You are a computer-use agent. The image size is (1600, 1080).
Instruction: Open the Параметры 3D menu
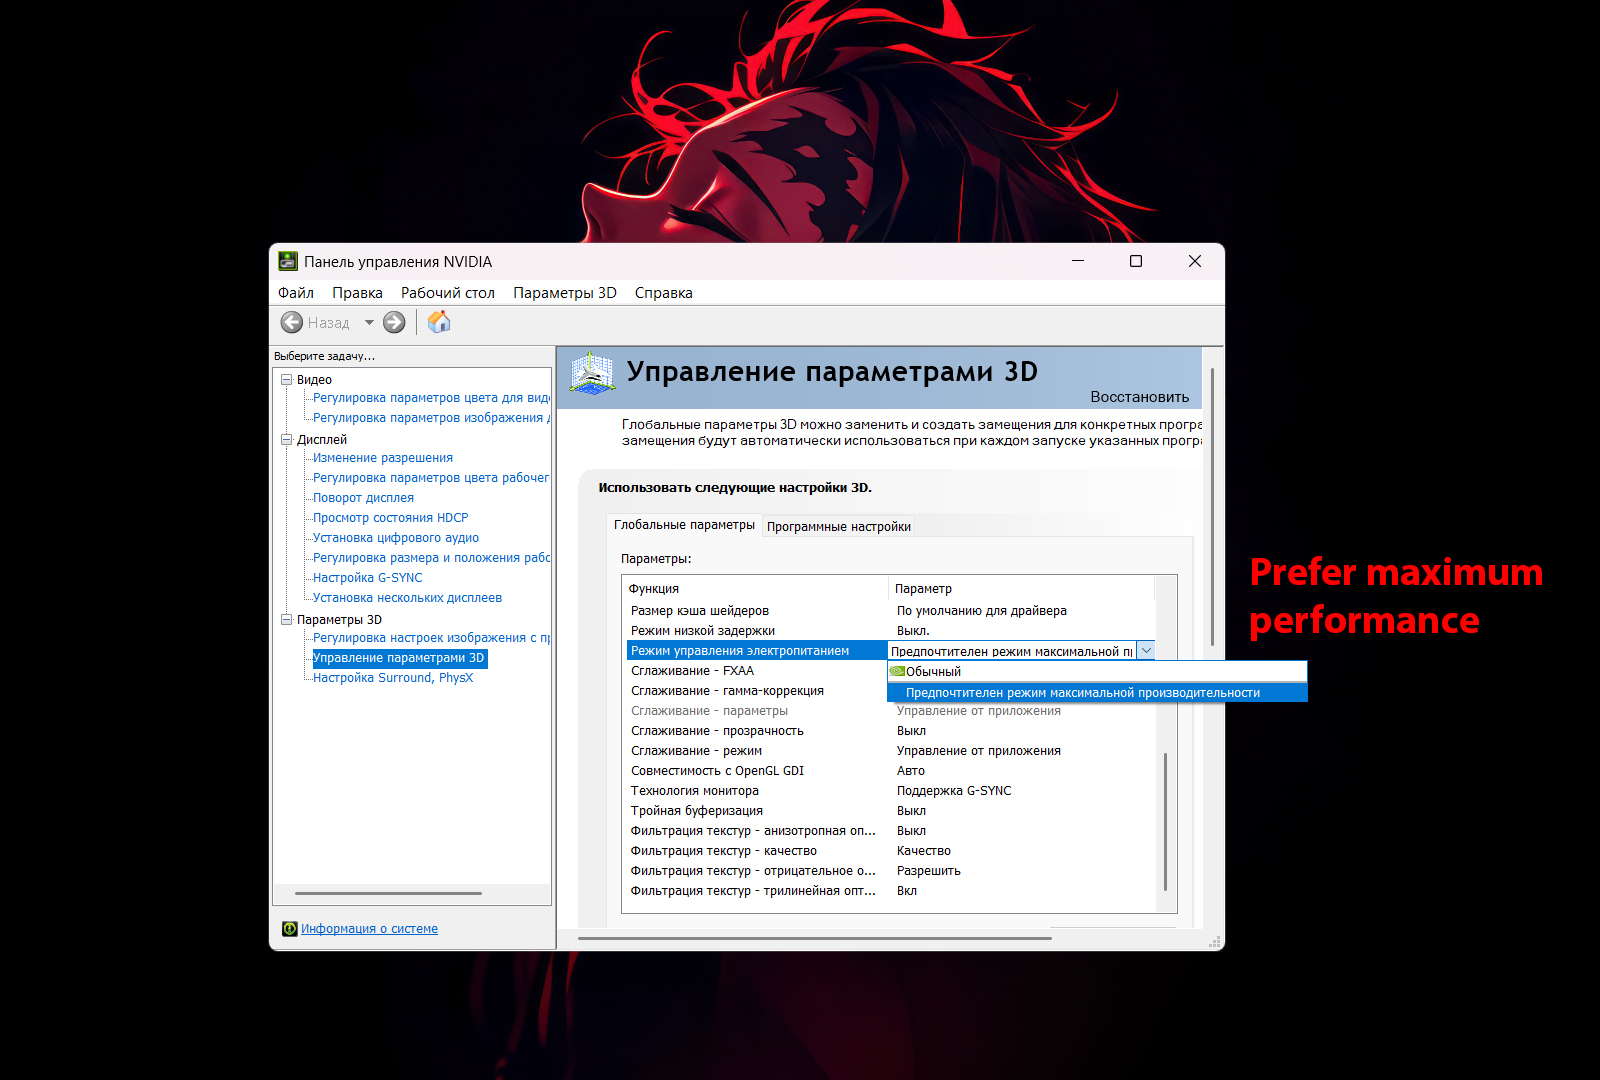coord(565,293)
